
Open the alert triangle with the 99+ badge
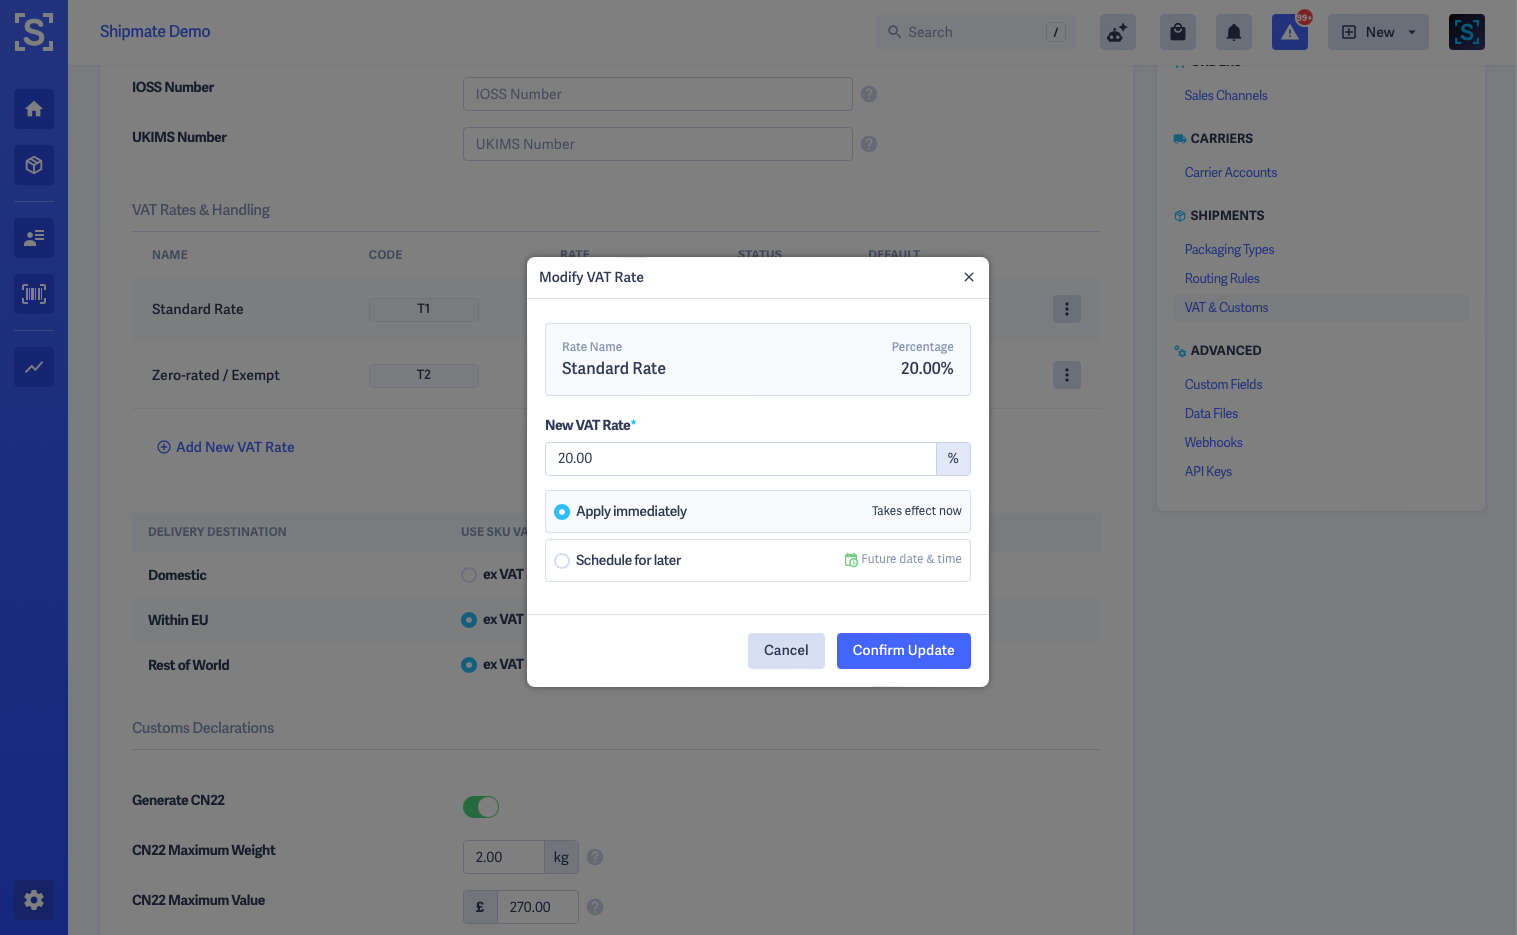1290,32
